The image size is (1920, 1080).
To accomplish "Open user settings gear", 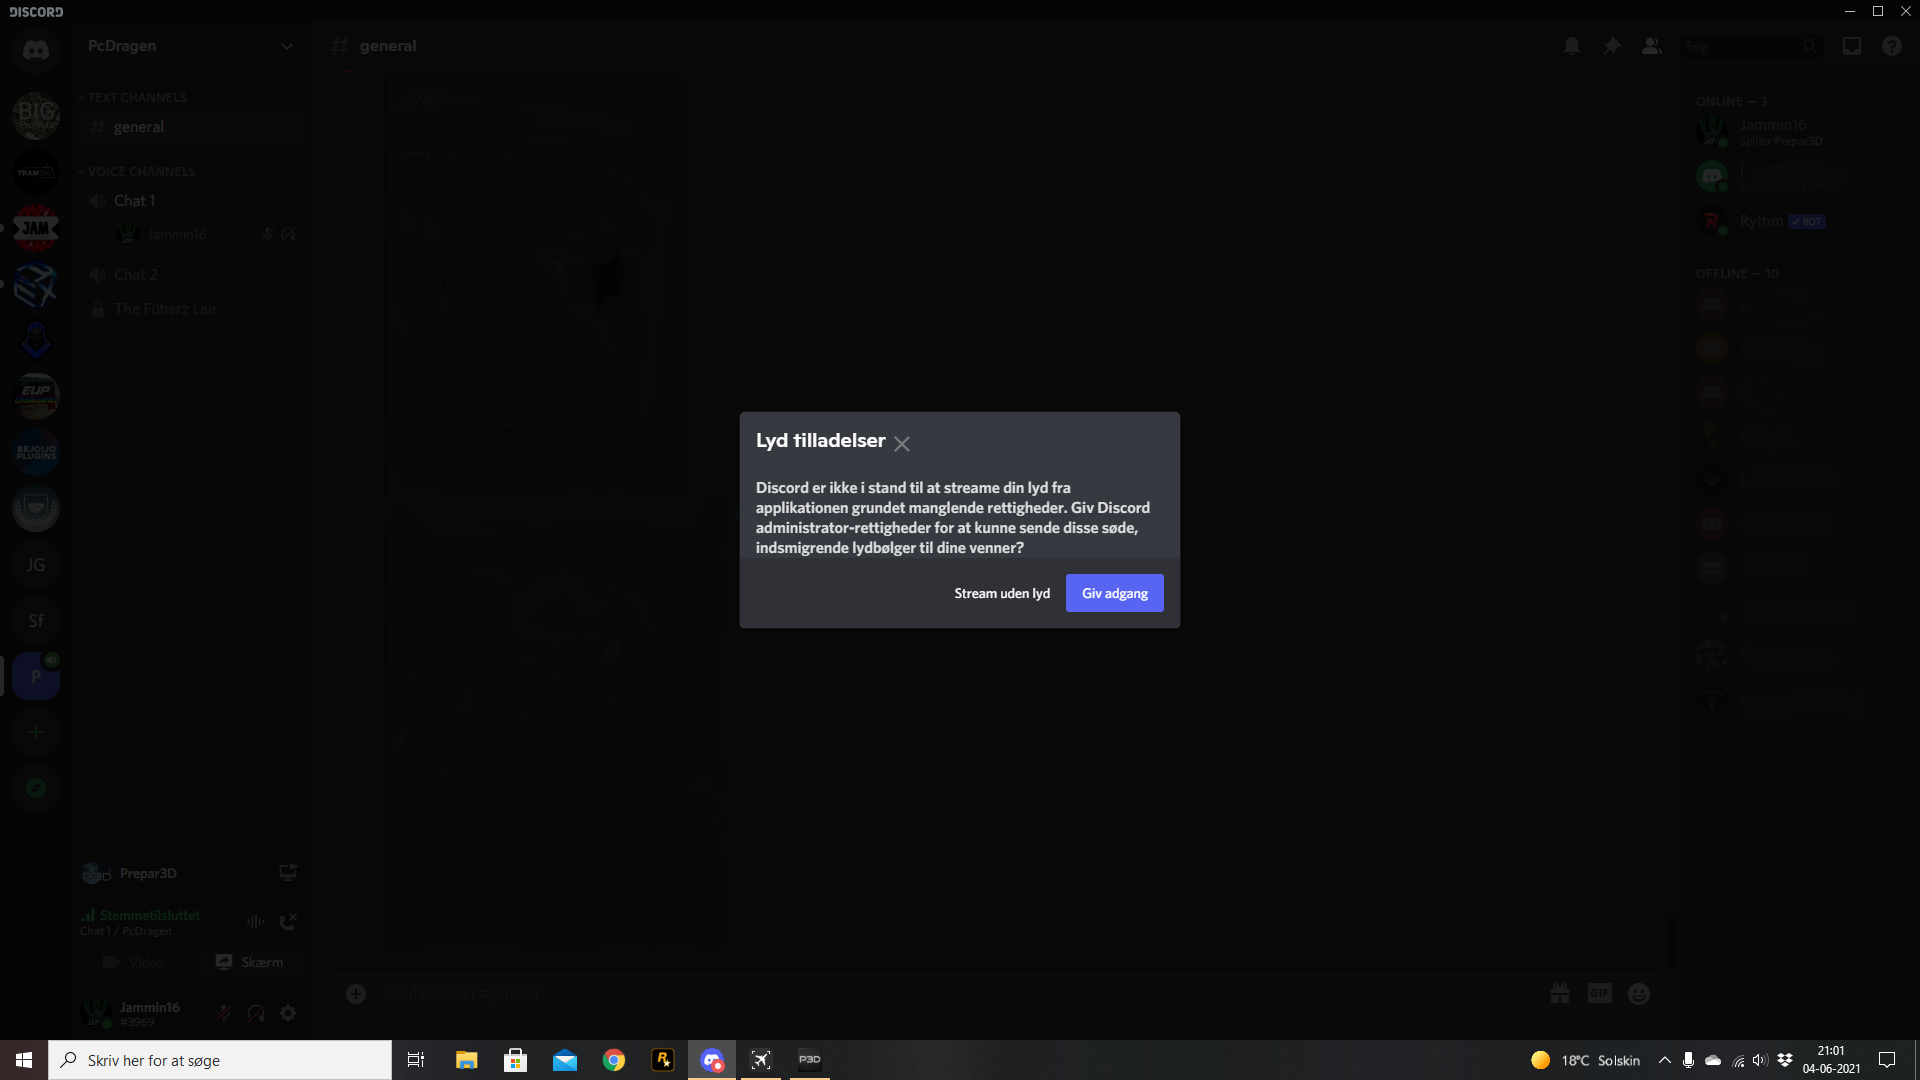I will click(288, 1013).
